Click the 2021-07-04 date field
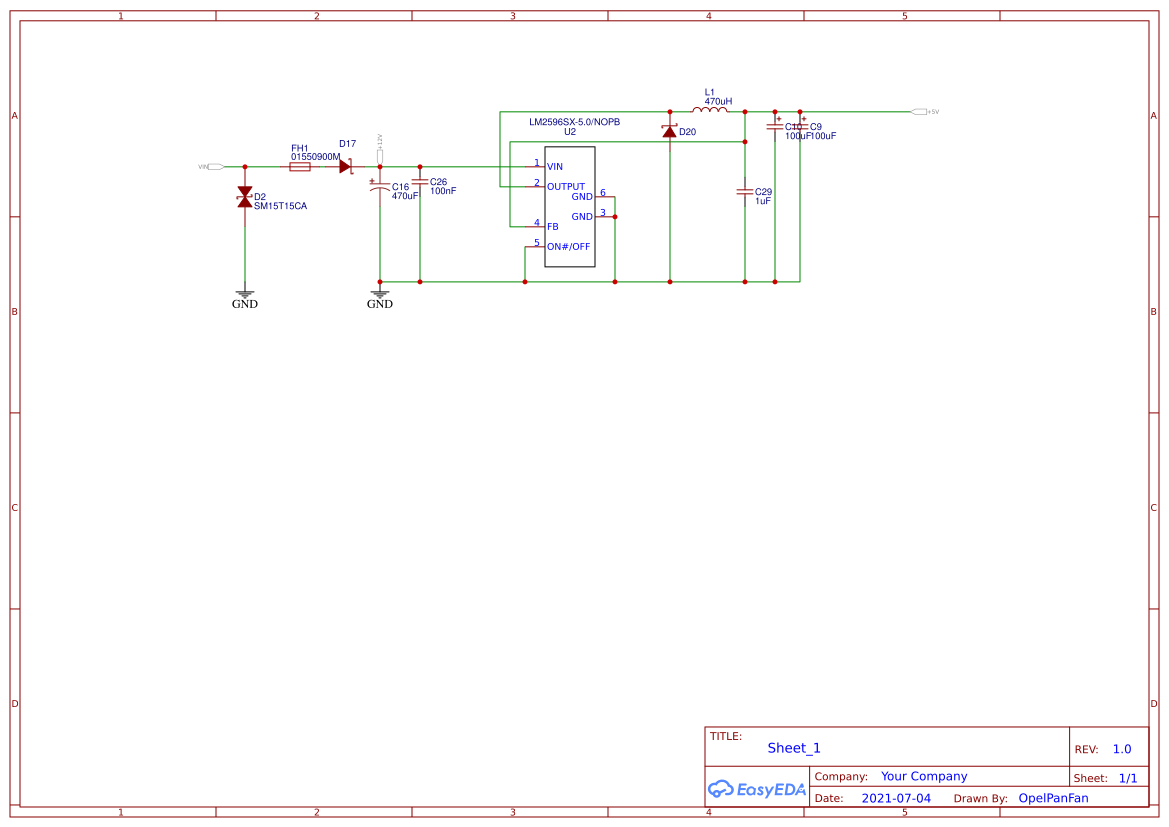The width and height of the screenshot is (1169, 827). (896, 798)
